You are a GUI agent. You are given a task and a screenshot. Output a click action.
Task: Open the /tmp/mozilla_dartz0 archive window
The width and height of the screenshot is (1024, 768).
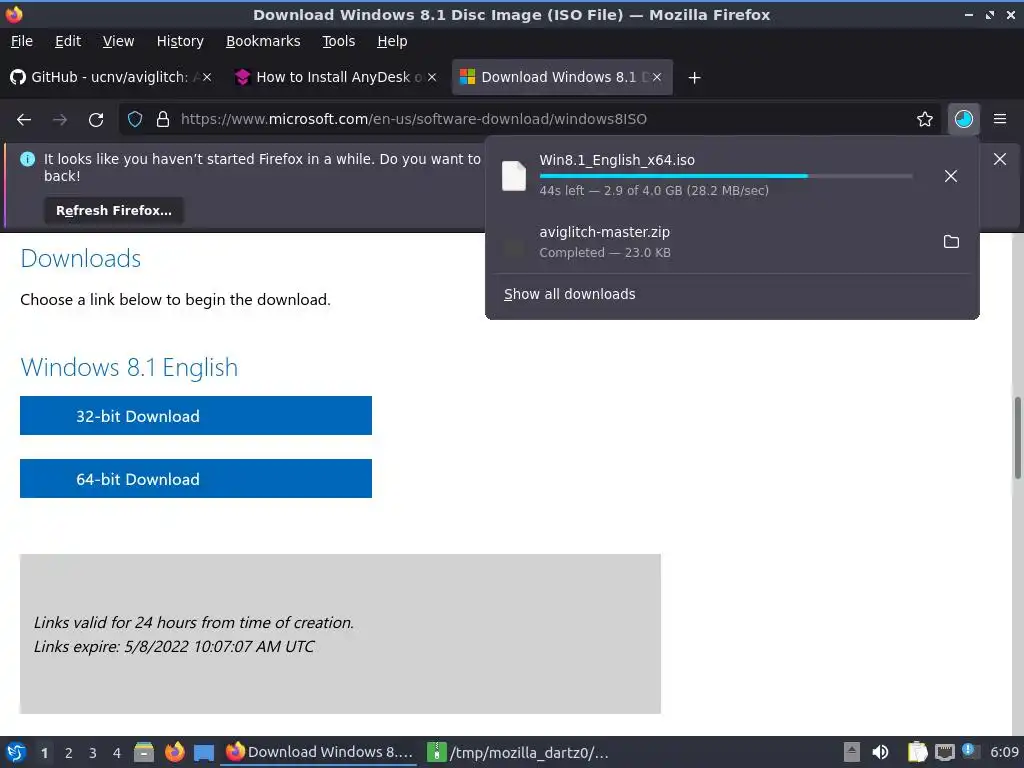pos(519,752)
